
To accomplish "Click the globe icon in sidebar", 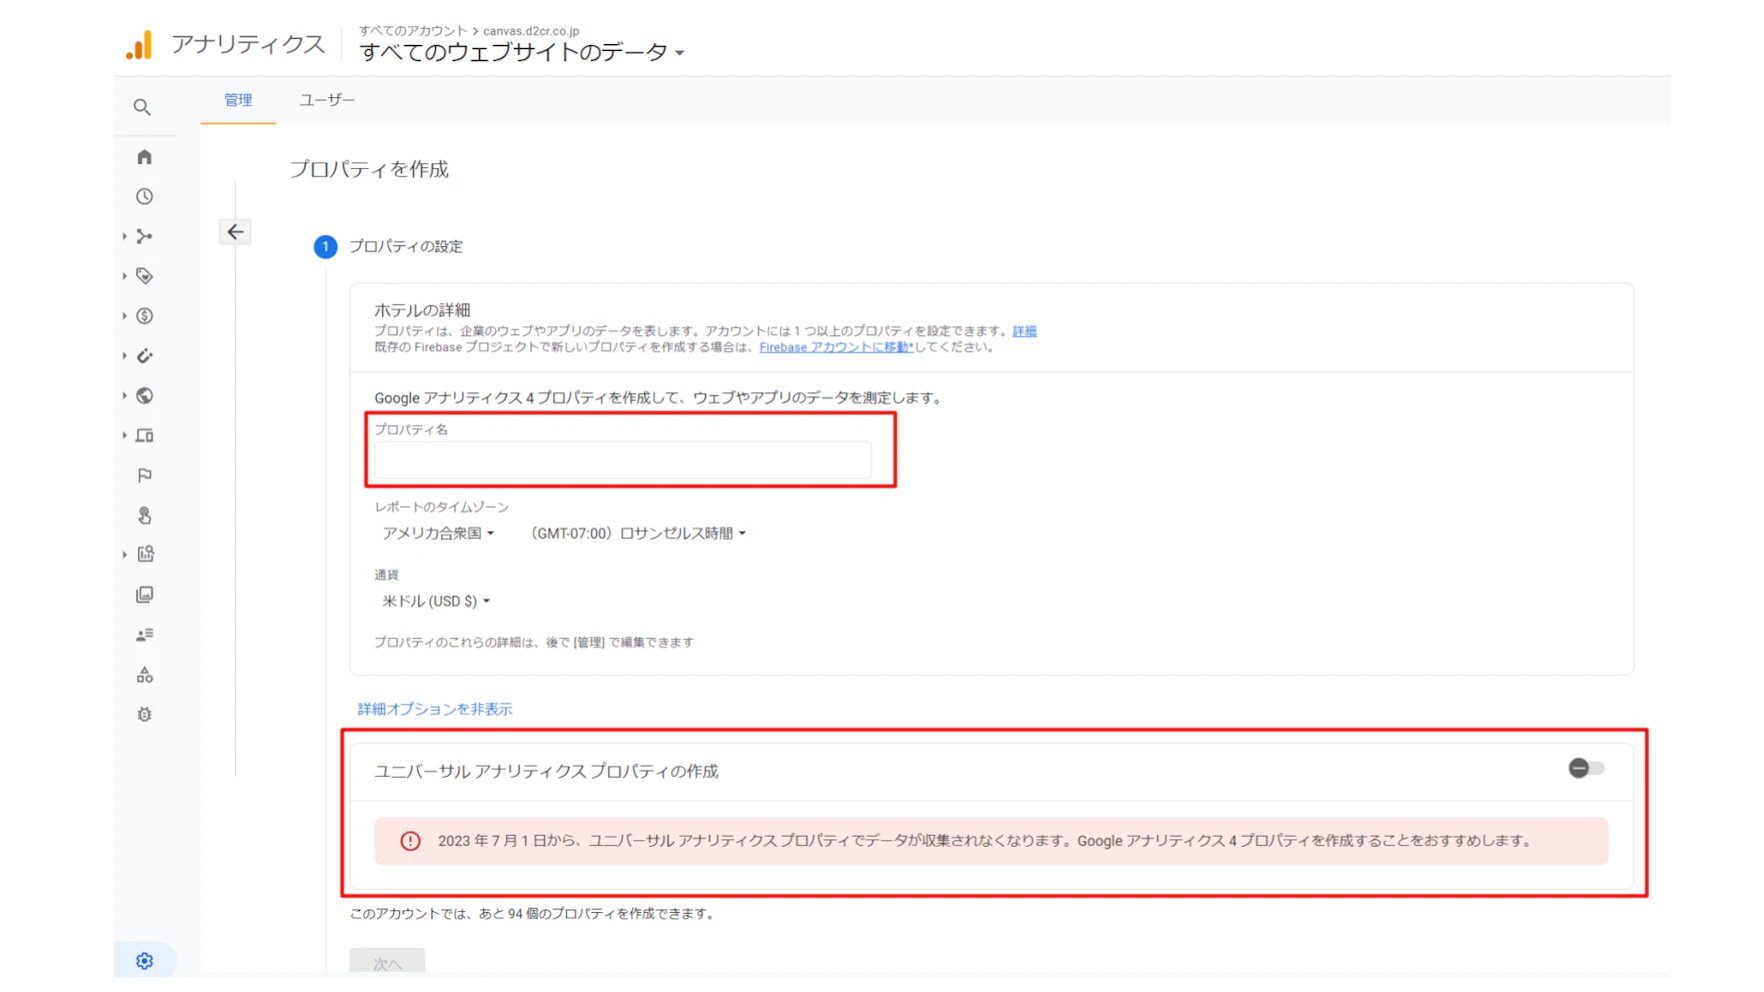I will 144,396.
